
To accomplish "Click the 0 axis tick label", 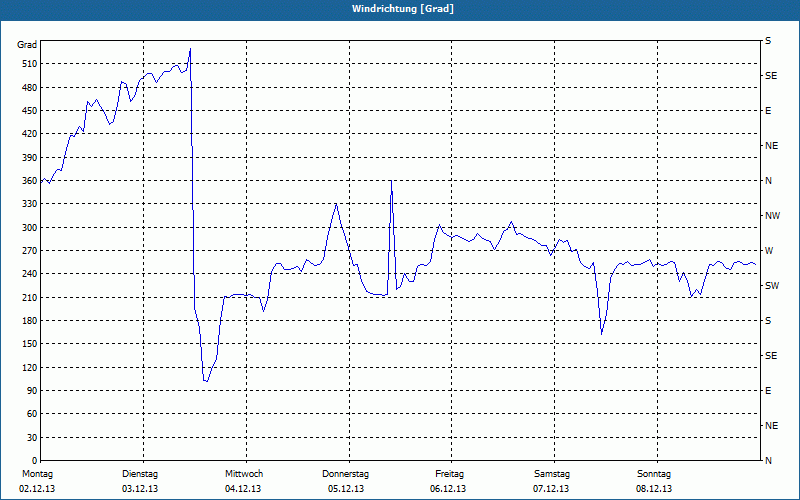I will pyautogui.click(x=34, y=461).
